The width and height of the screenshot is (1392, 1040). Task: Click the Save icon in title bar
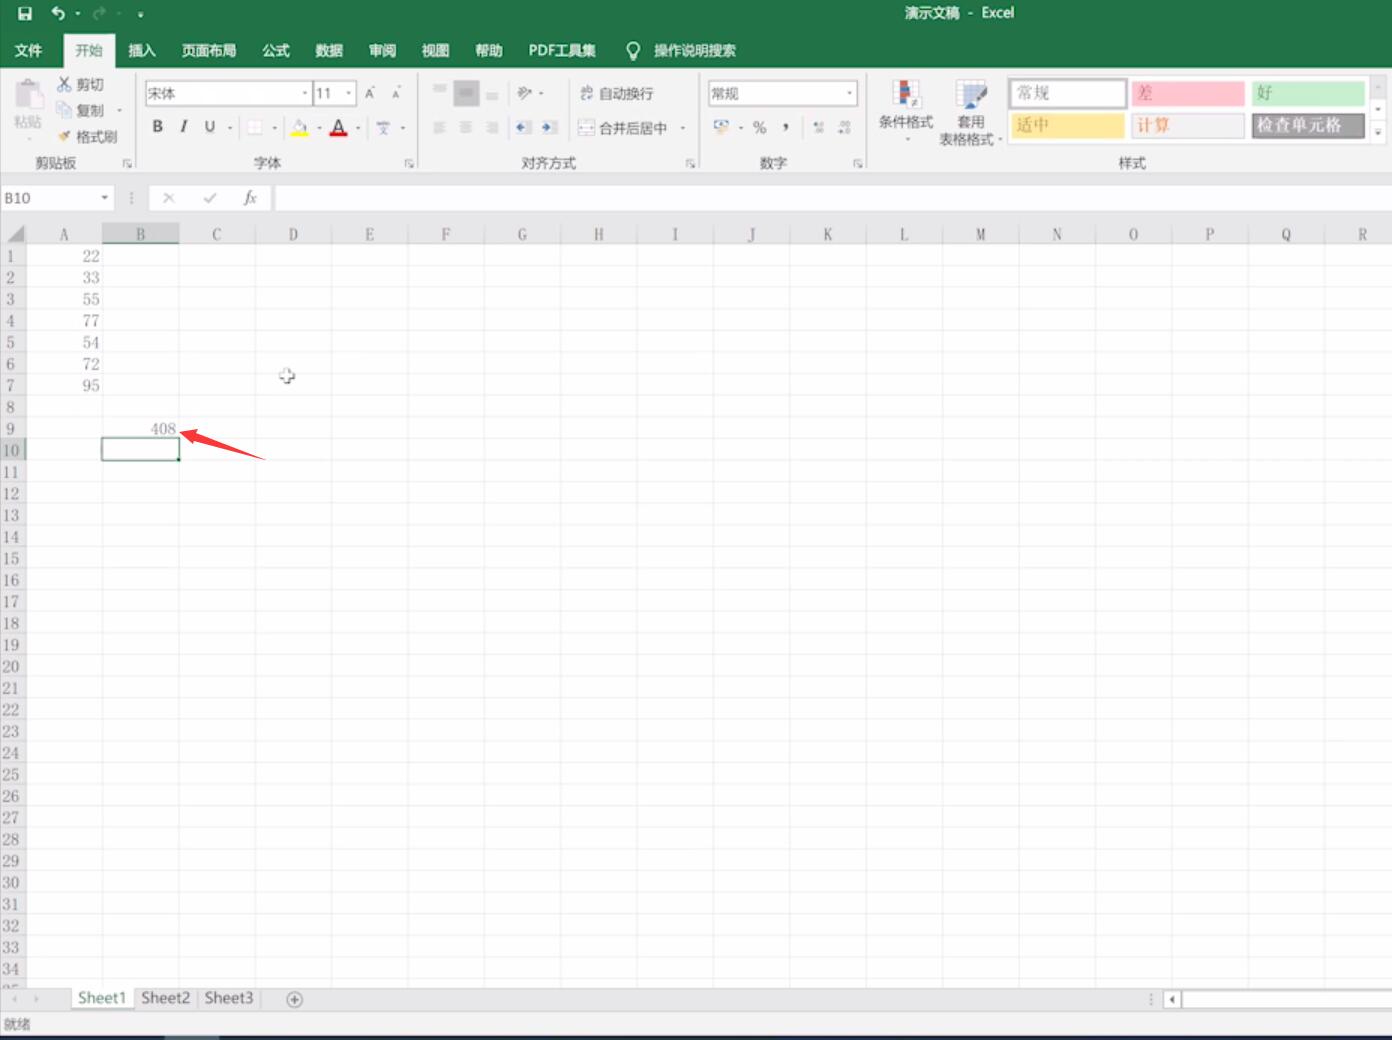pyautogui.click(x=25, y=13)
